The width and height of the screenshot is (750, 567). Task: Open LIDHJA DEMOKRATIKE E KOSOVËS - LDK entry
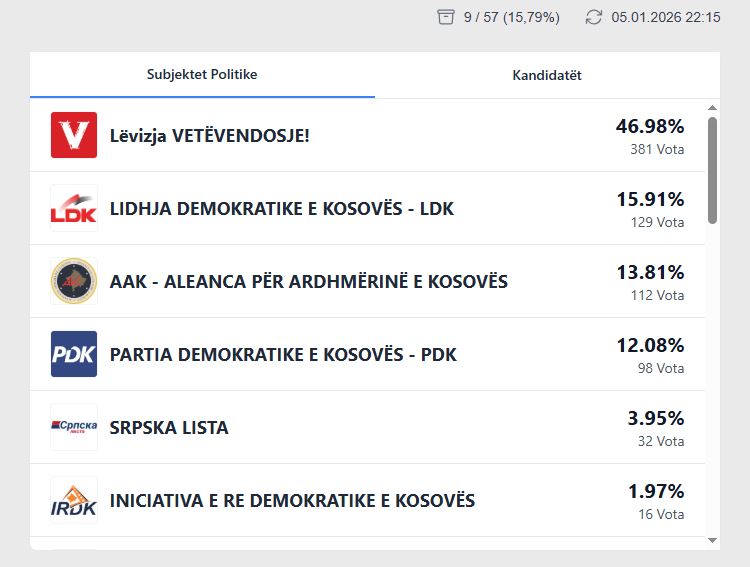click(x=281, y=209)
